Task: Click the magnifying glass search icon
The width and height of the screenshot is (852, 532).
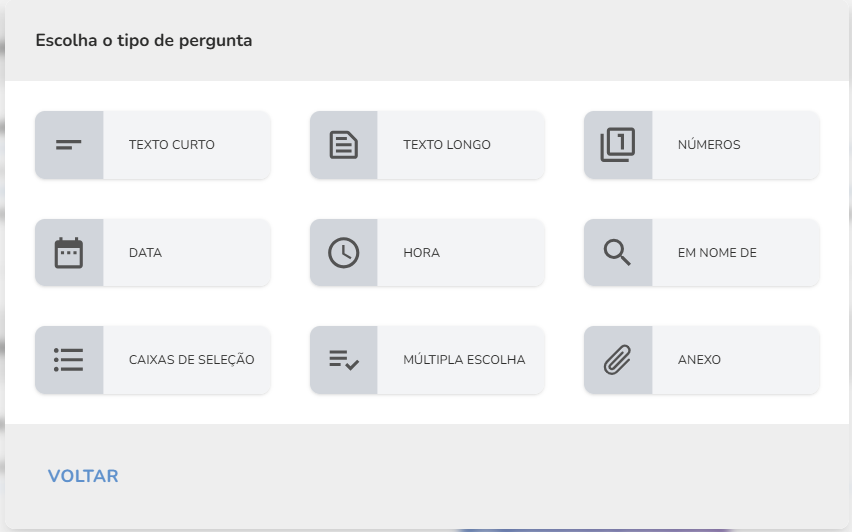Action: point(617,253)
